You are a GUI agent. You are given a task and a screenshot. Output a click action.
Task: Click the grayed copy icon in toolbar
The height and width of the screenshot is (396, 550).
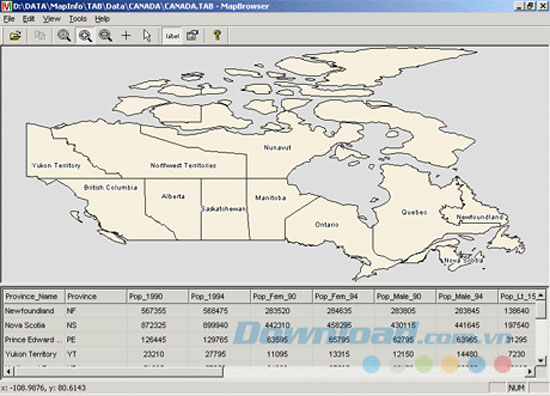click(40, 35)
